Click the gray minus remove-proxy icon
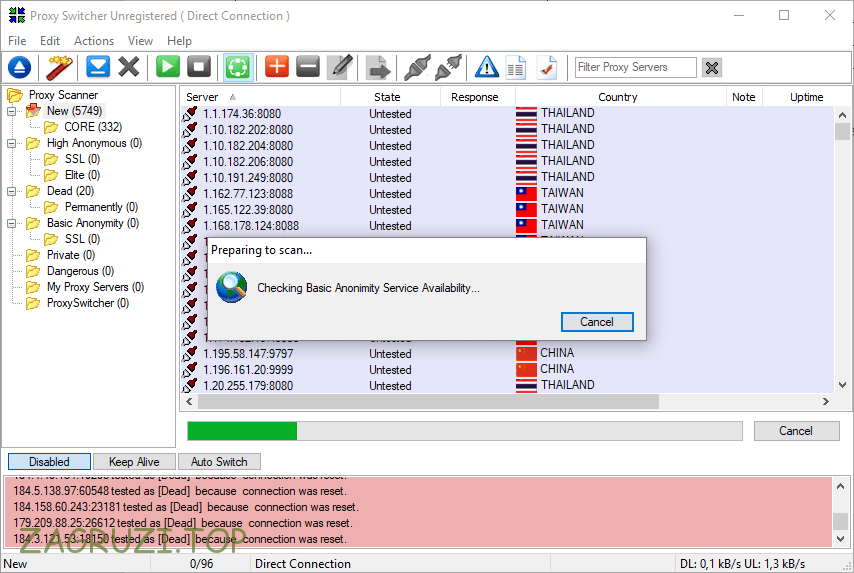This screenshot has height=573, width=854. (308, 67)
